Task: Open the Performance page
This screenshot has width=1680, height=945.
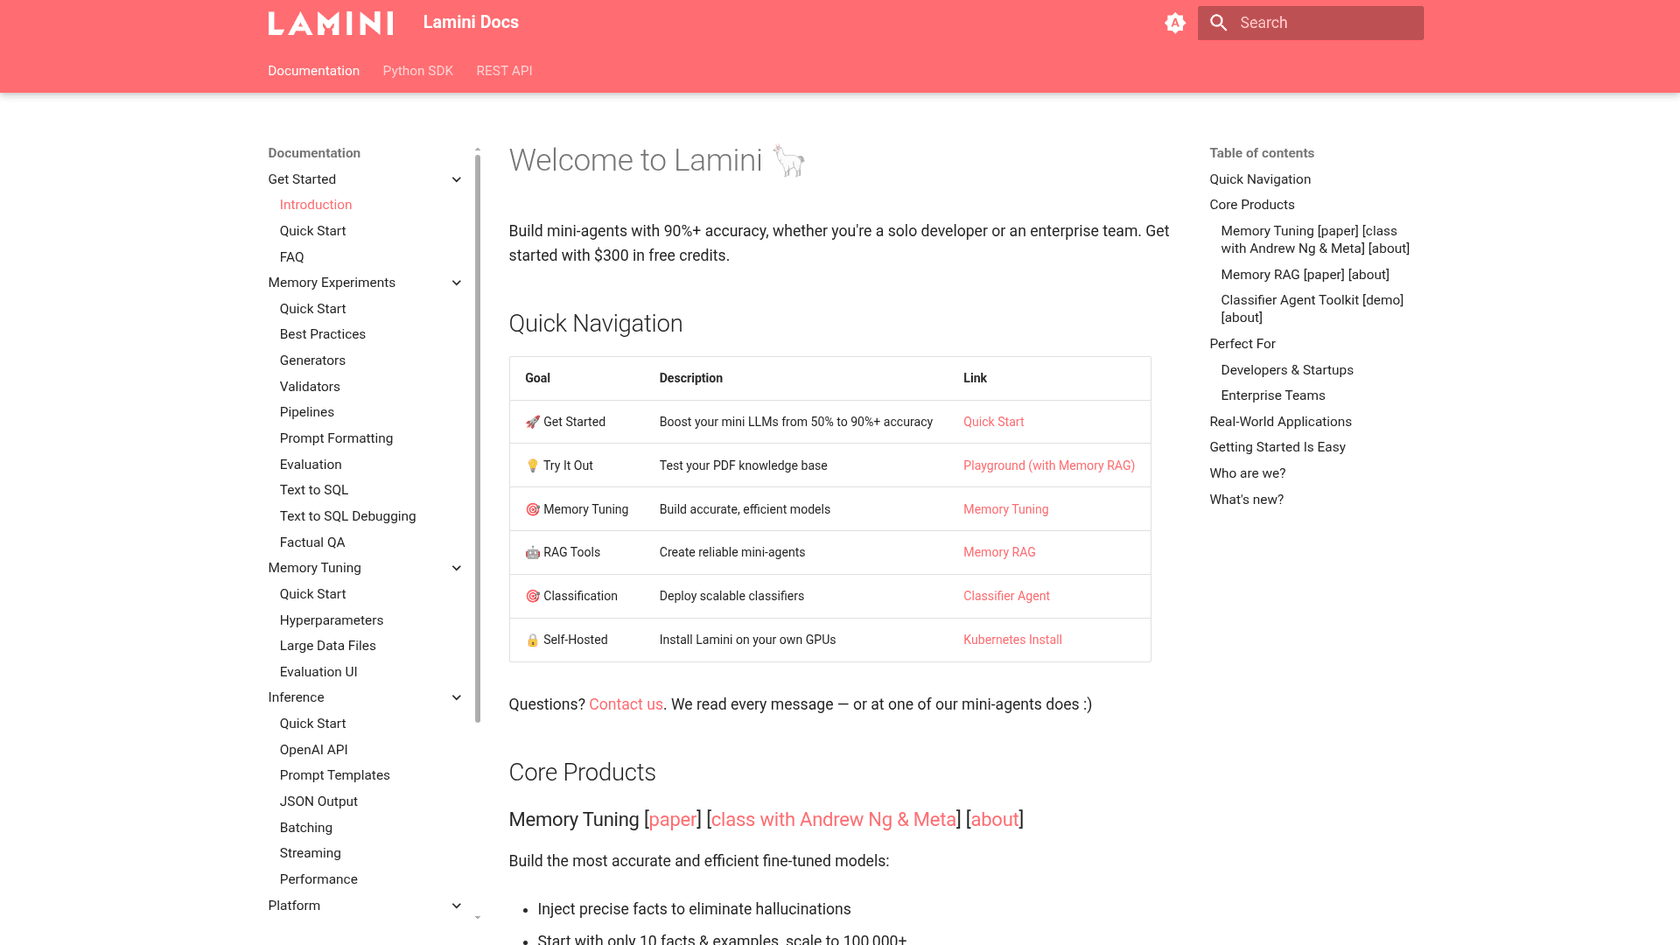Action: (x=319, y=879)
